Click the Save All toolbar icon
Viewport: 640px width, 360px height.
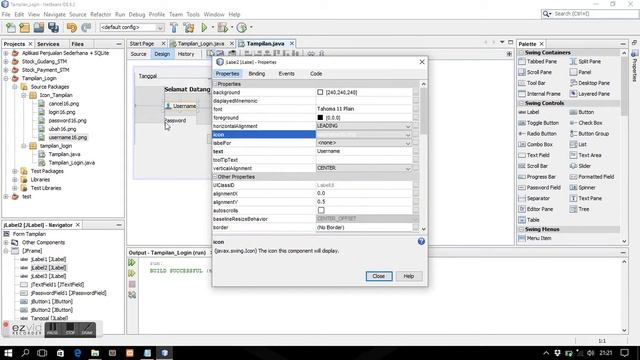(x=53, y=27)
